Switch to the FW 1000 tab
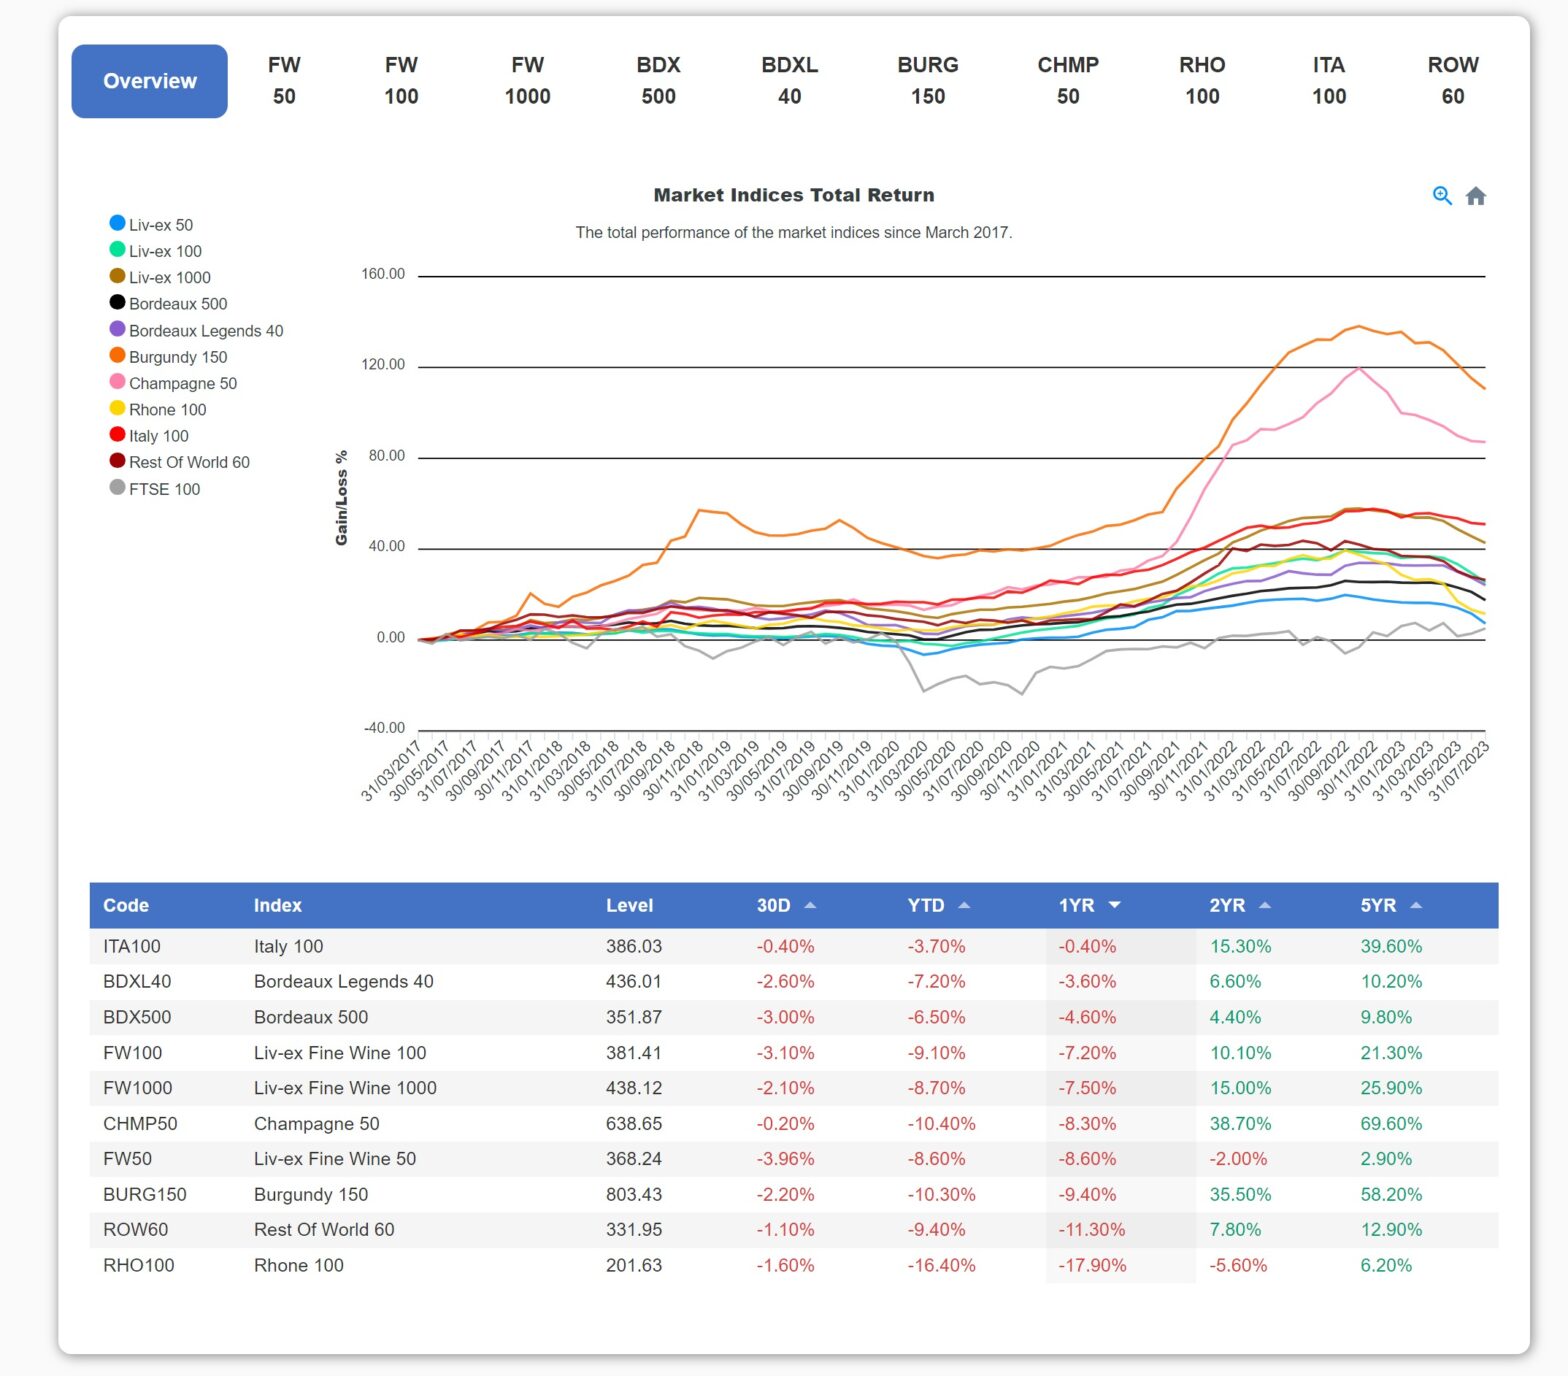The height and width of the screenshot is (1376, 1568). pyautogui.click(x=527, y=81)
